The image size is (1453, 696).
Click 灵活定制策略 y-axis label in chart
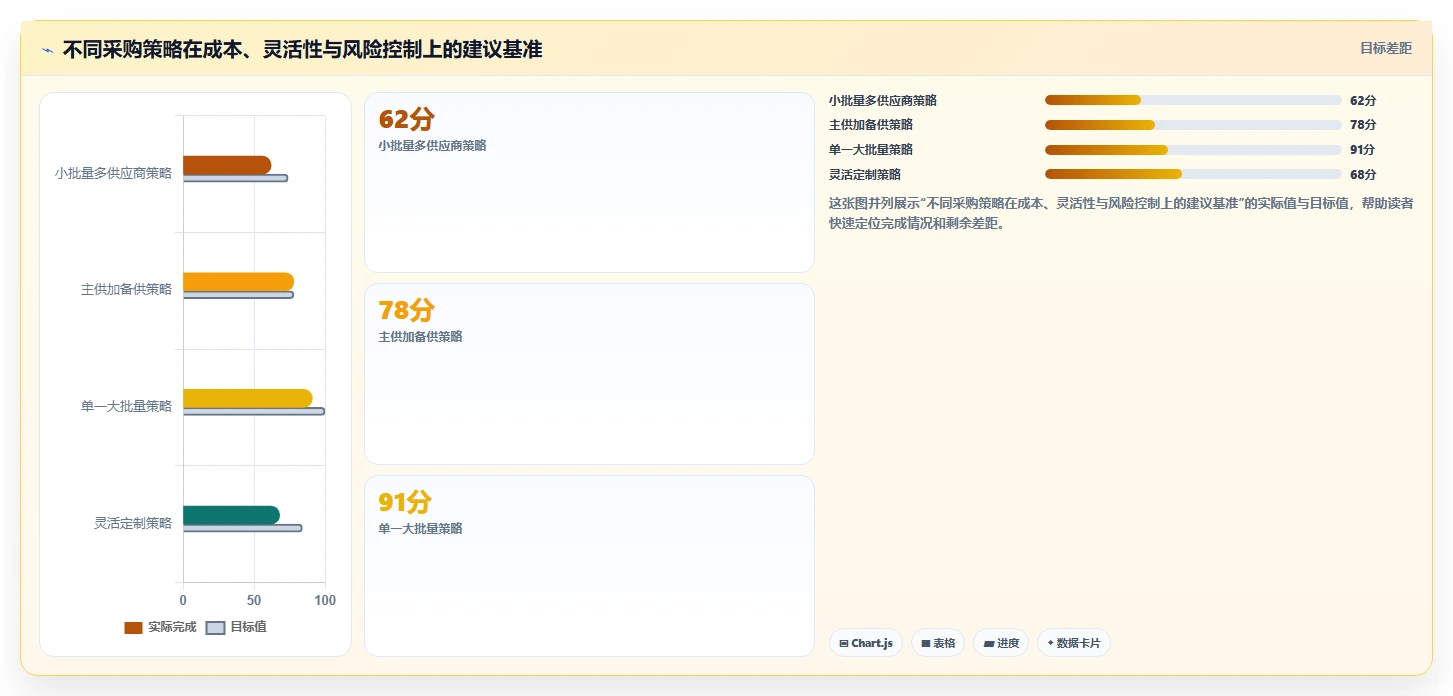133,523
